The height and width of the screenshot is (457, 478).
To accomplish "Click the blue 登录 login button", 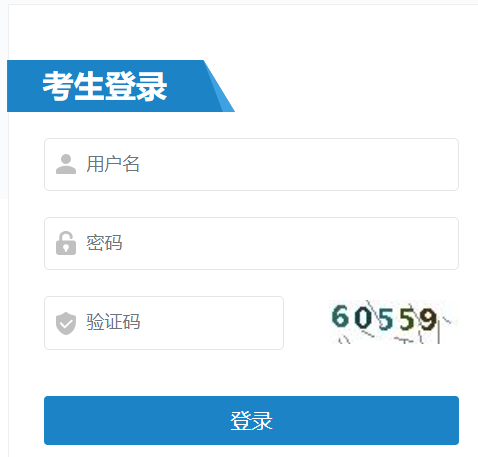I will [x=251, y=420].
